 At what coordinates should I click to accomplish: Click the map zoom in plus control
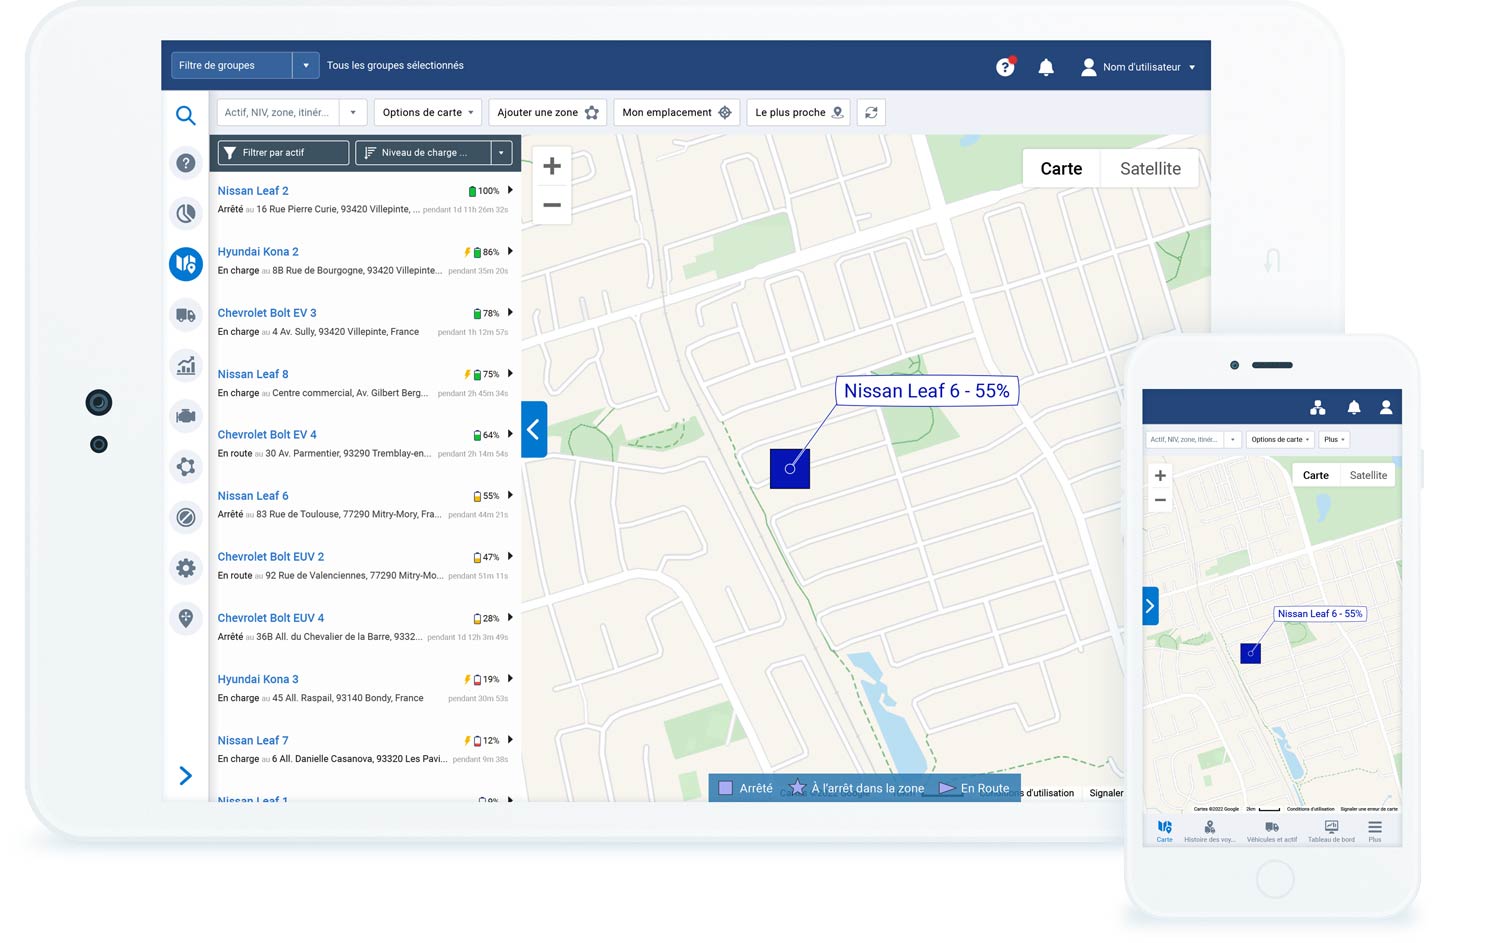551,165
